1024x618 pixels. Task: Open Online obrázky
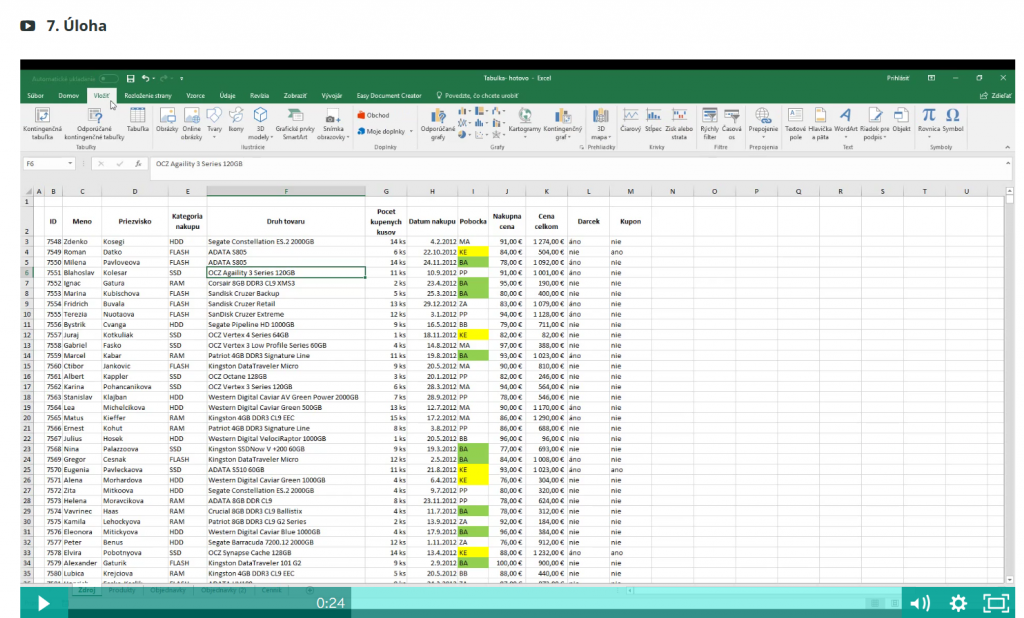coord(191,123)
